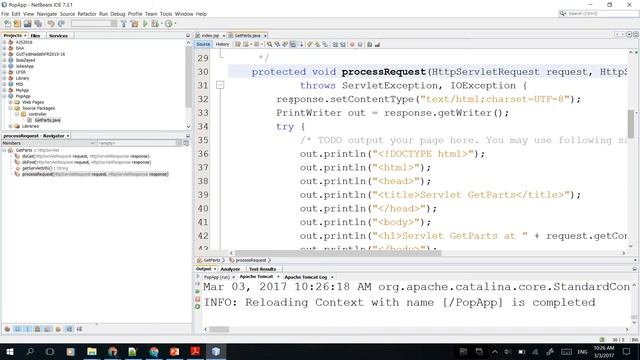640x360 pixels.
Task: Click the GetParts breadcrumb below the editor
Action: [x=211, y=260]
